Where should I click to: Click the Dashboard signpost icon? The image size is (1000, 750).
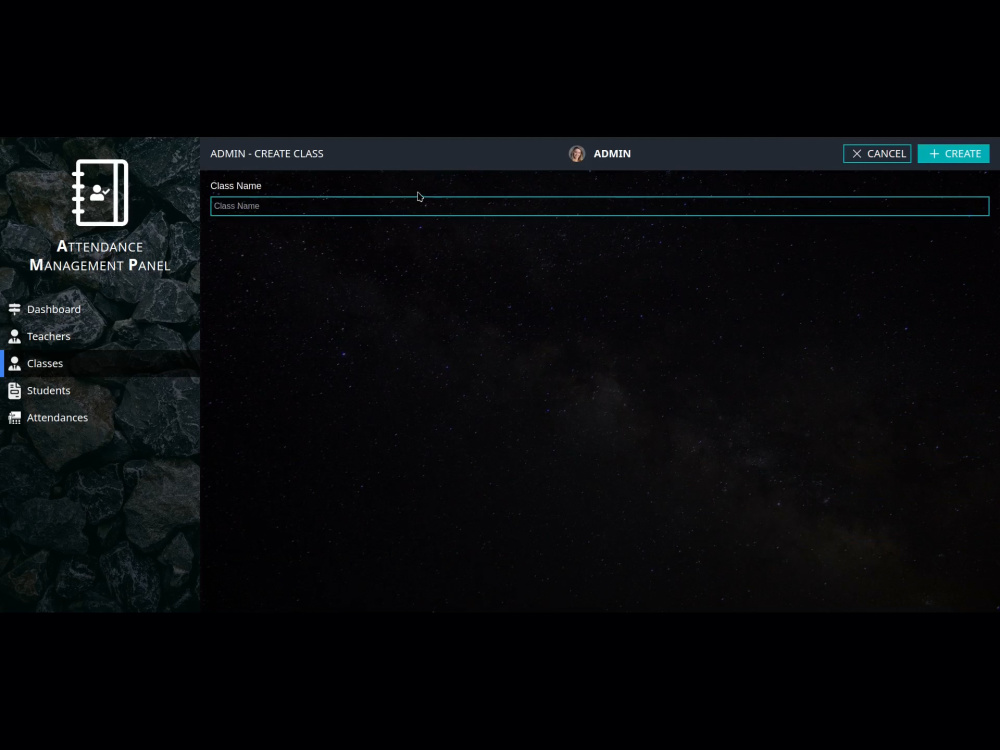click(15, 309)
